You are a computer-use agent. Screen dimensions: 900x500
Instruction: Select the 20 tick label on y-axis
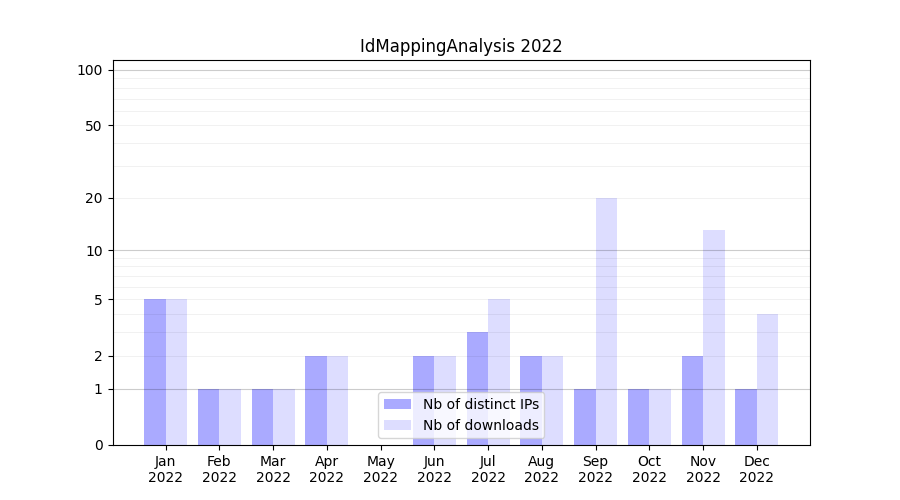94,198
